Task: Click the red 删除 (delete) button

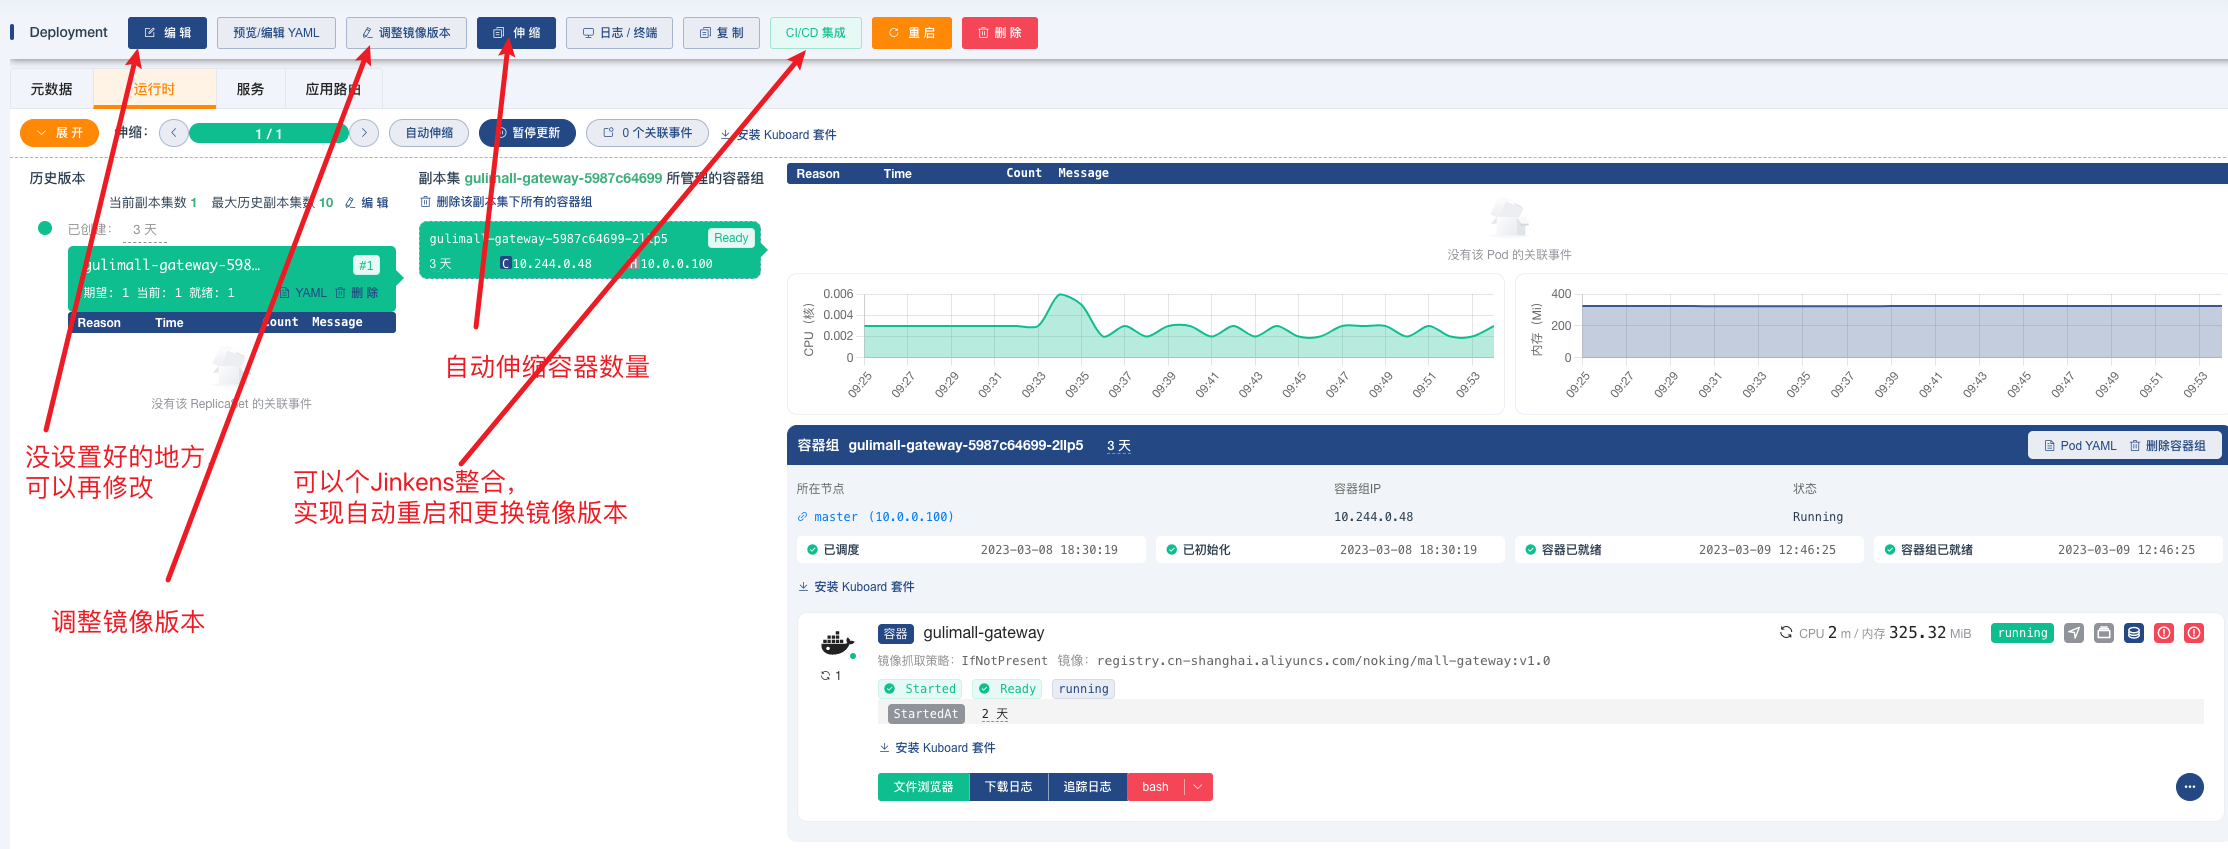Action: [999, 33]
